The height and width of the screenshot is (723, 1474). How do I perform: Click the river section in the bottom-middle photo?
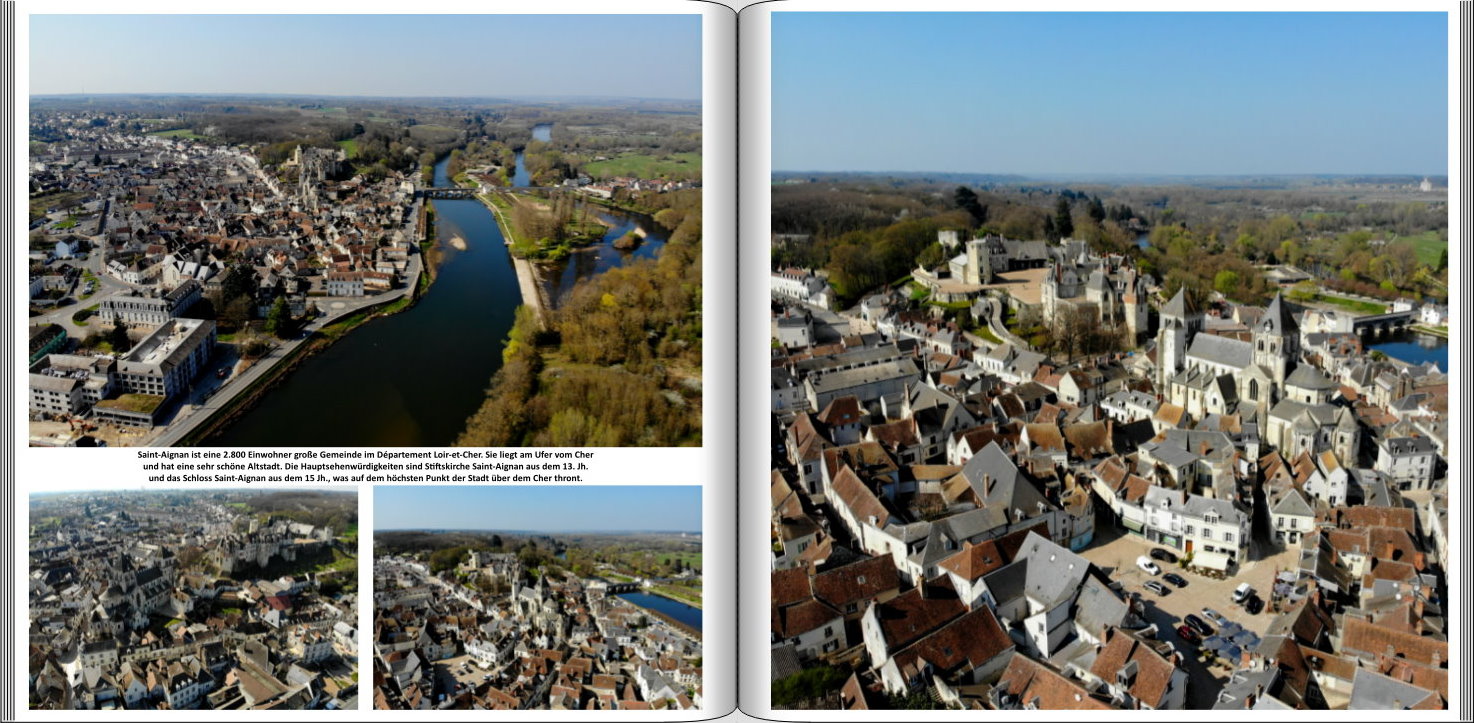pos(662,607)
